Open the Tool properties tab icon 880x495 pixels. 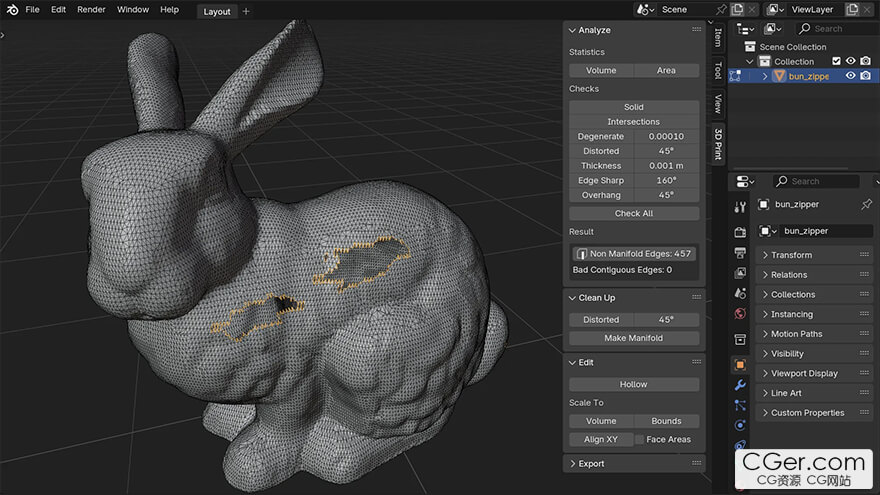(740, 207)
